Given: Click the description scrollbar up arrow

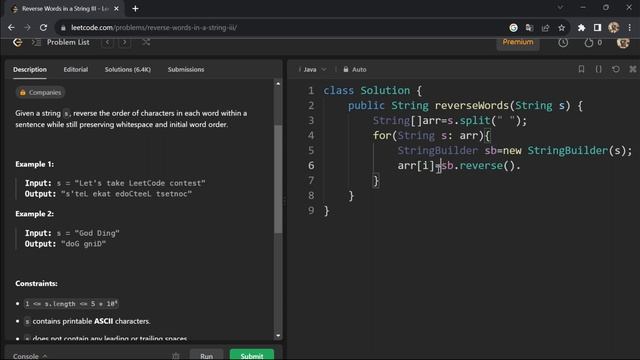Looking at the screenshot, I should tap(278, 83).
